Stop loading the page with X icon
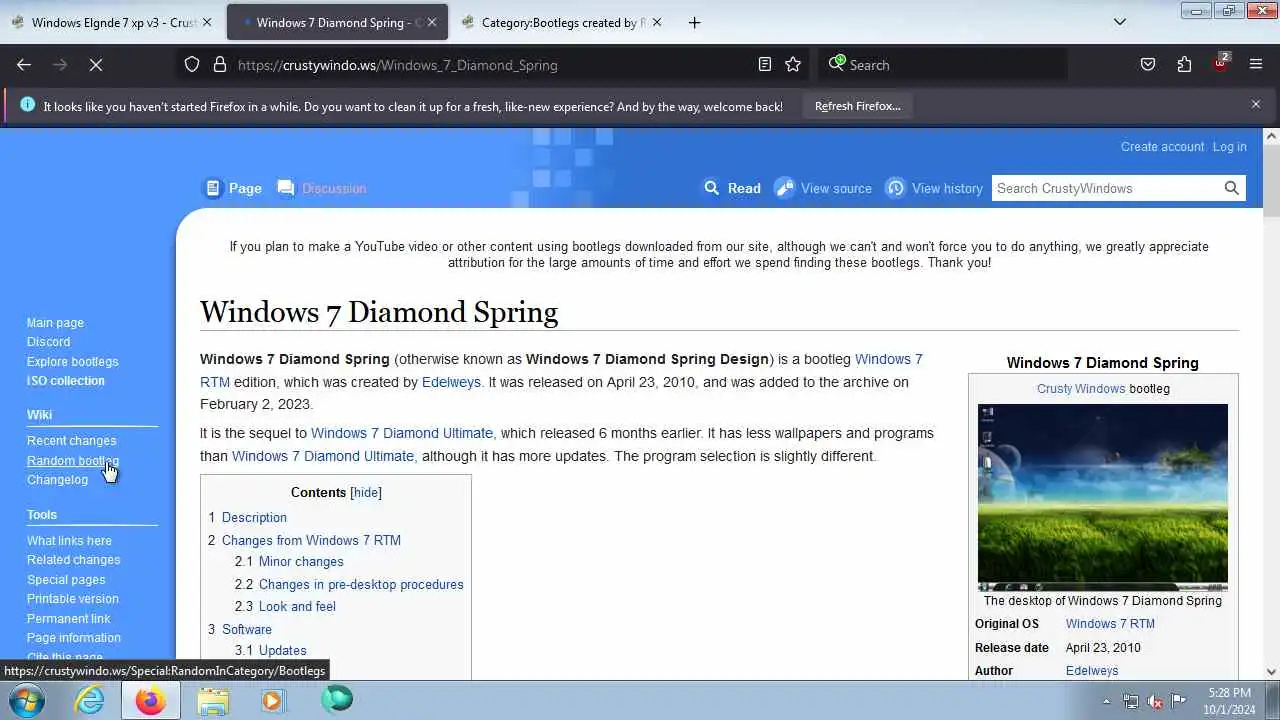This screenshot has width=1280, height=720. click(x=96, y=65)
